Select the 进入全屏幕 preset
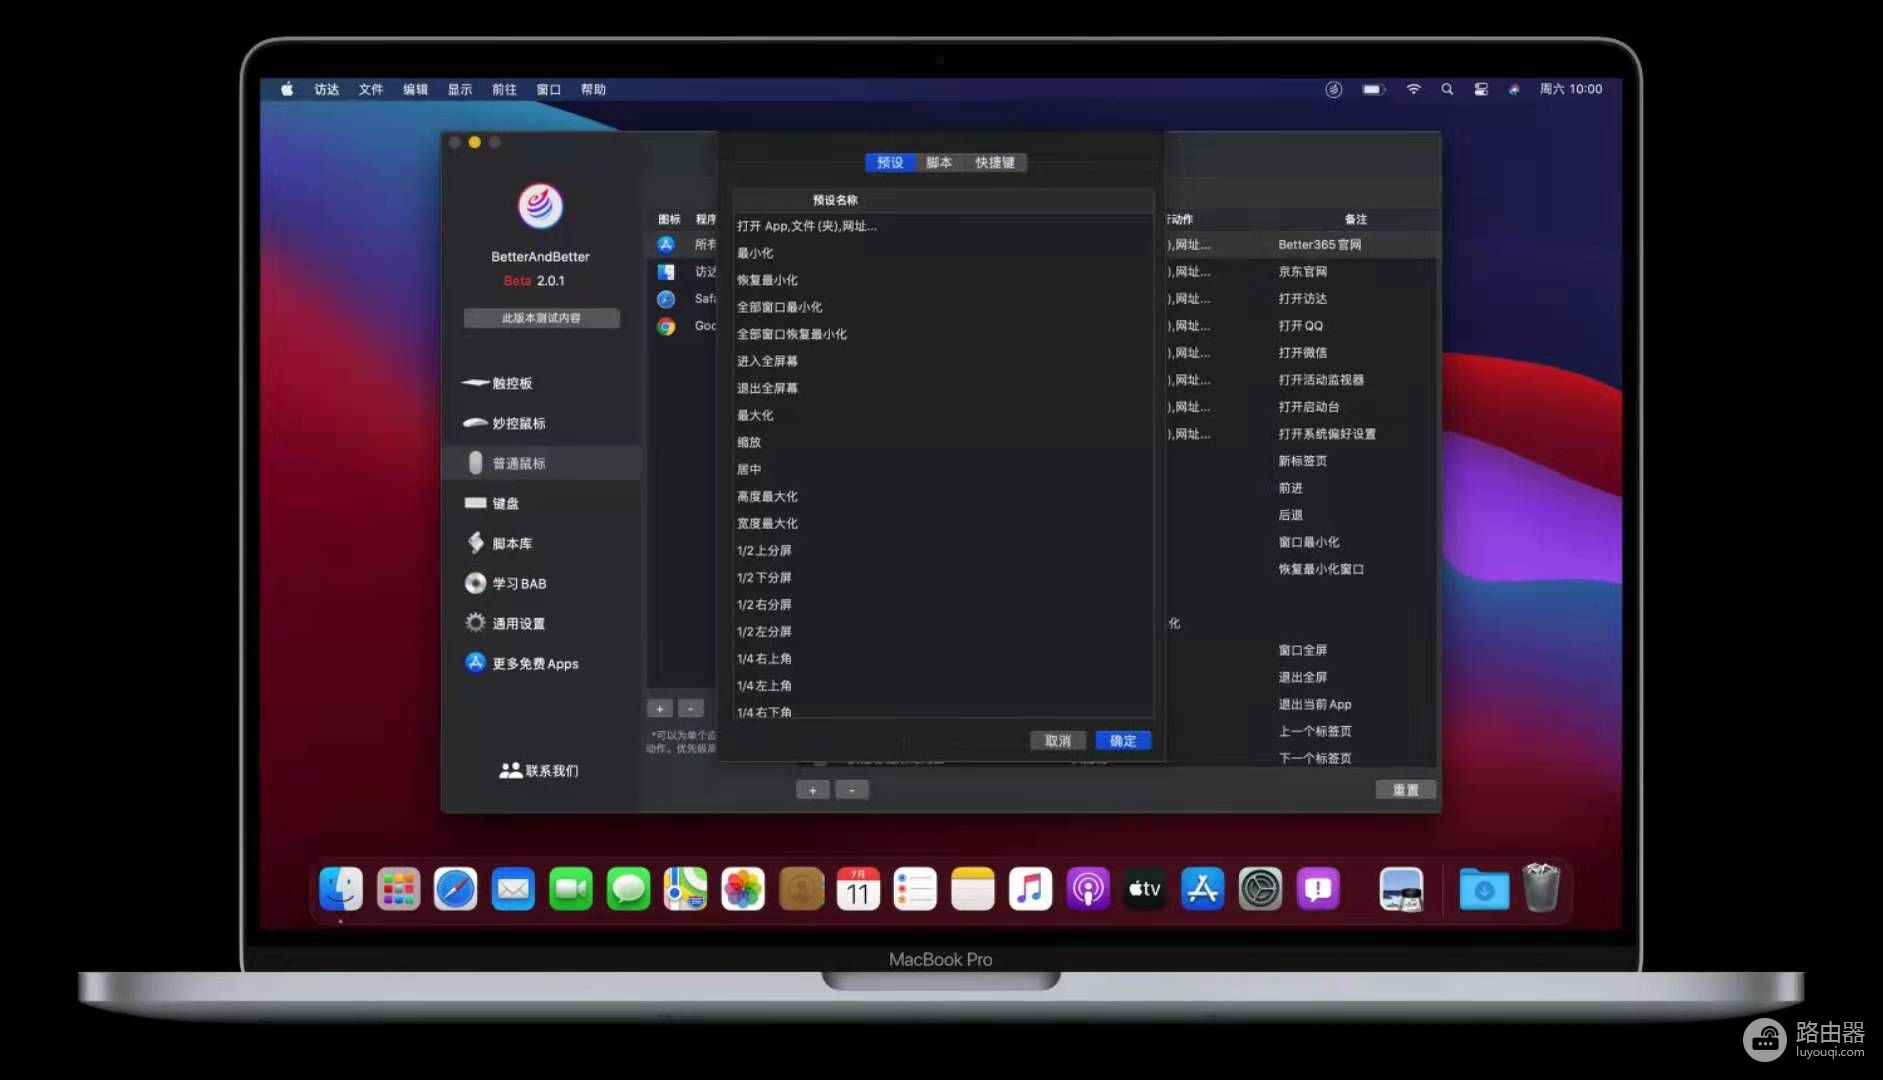This screenshot has height=1080, width=1883. (943, 361)
